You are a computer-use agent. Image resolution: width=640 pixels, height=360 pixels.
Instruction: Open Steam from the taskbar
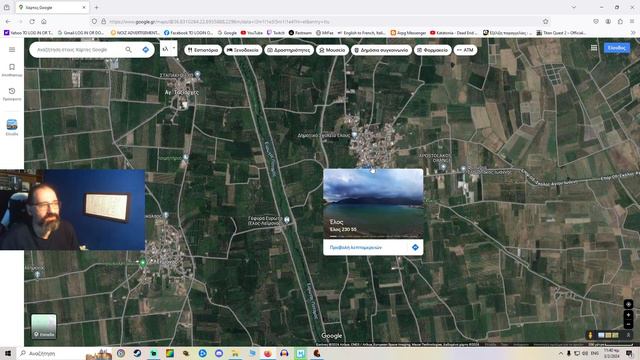(x=137, y=353)
